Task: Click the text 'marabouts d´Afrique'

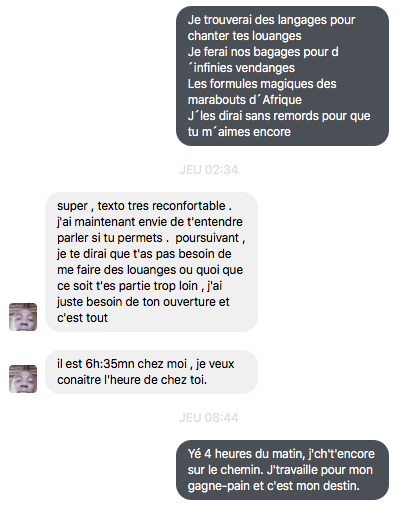Action: 245,100
